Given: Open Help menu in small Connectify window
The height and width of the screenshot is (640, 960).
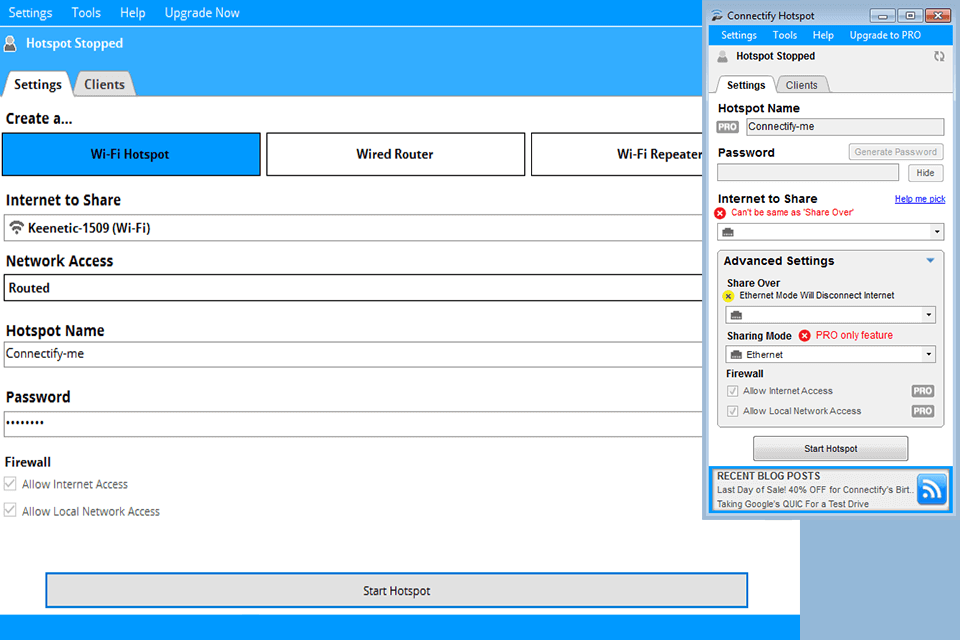Looking at the screenshot, I should pyautogui.click(x=823, y=36).
